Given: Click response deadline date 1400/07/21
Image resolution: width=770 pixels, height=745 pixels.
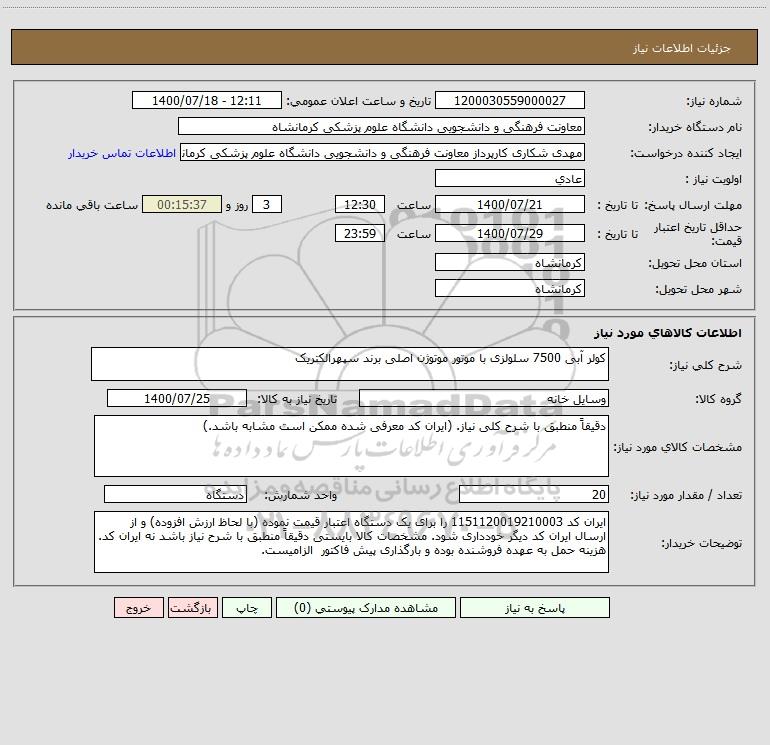Looking at the screenshot, I should tap(510, 204).
